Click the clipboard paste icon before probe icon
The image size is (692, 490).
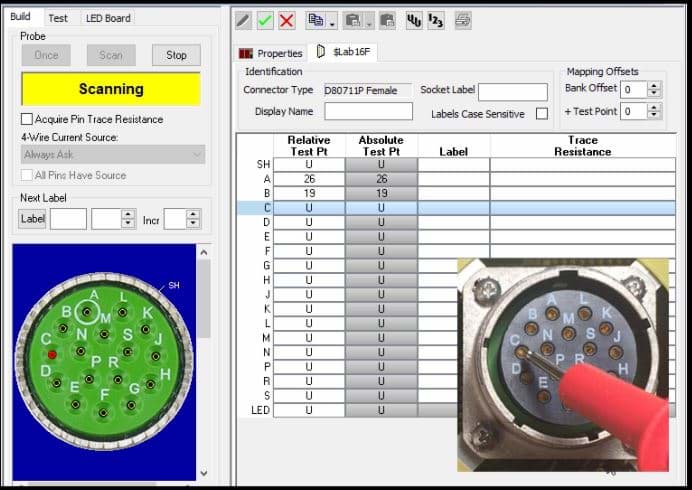(386, 20)
